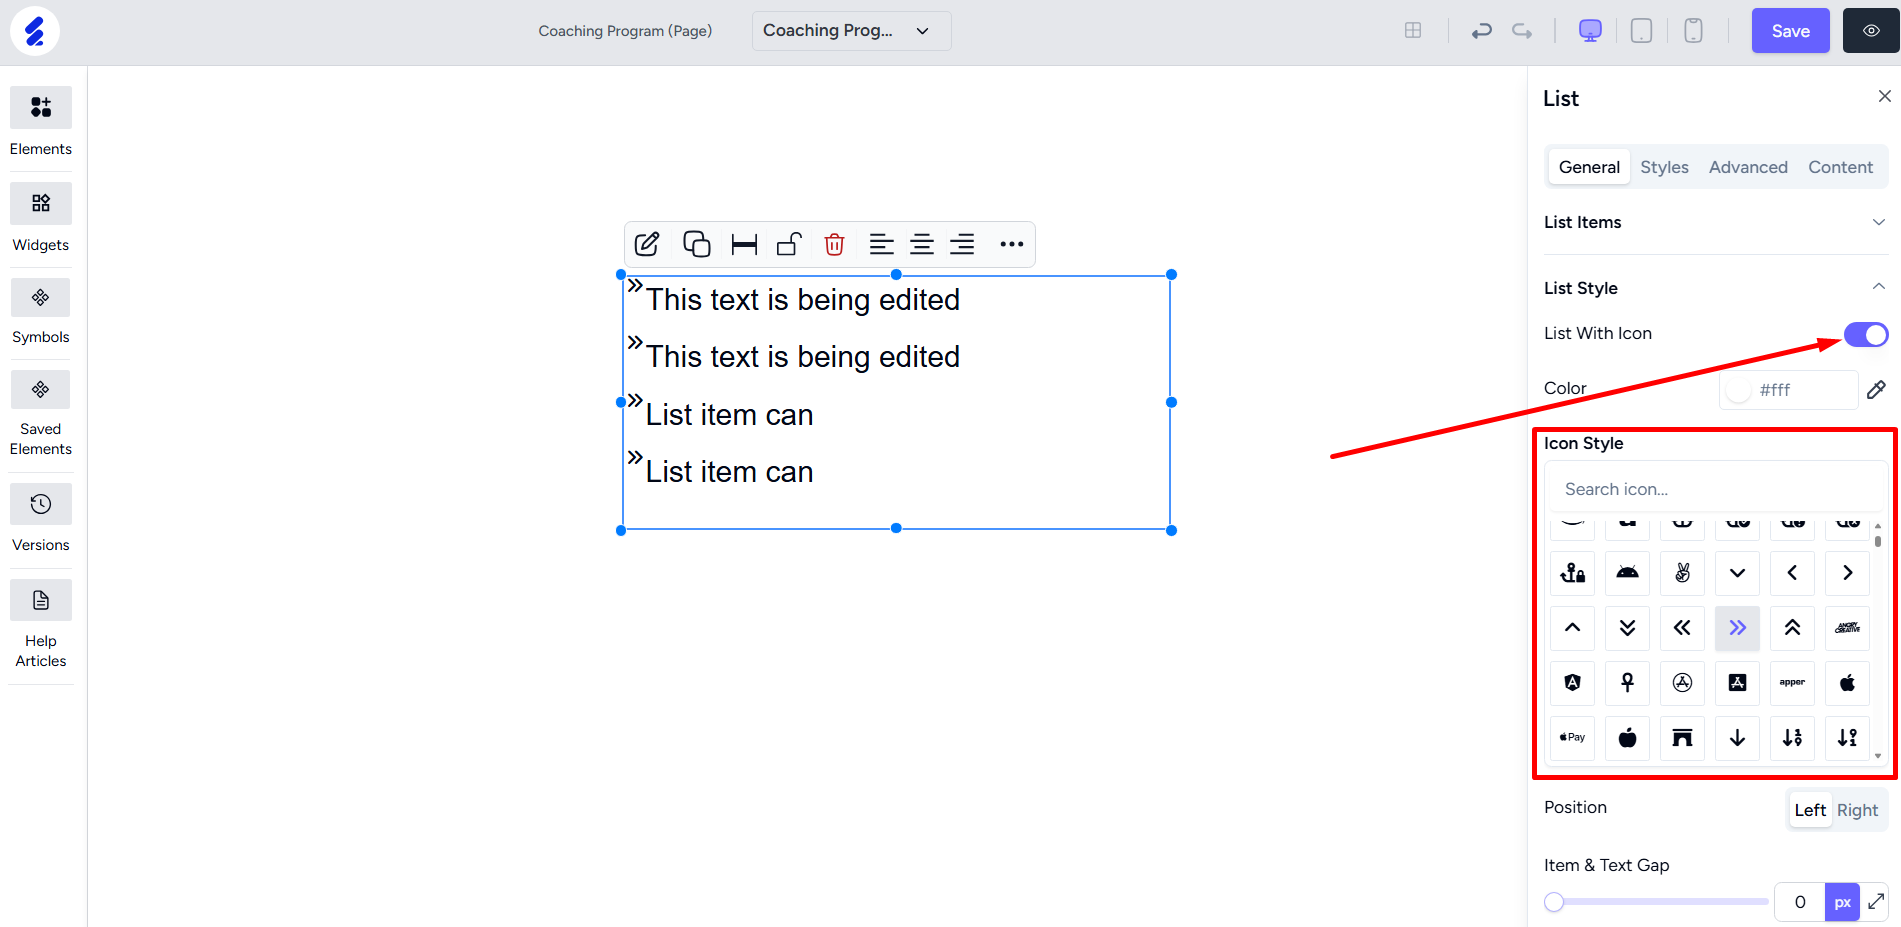Collapse the List Style section
The image size is (1901, 927).
coord(1715,288)
